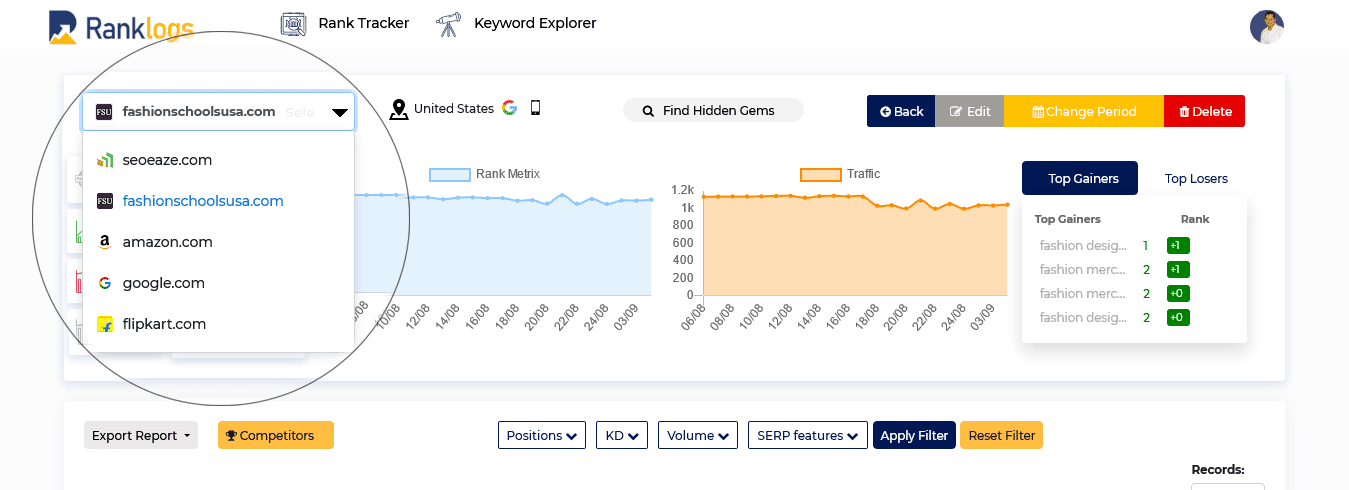Click the Ranklogs logo

click(121, 27)
